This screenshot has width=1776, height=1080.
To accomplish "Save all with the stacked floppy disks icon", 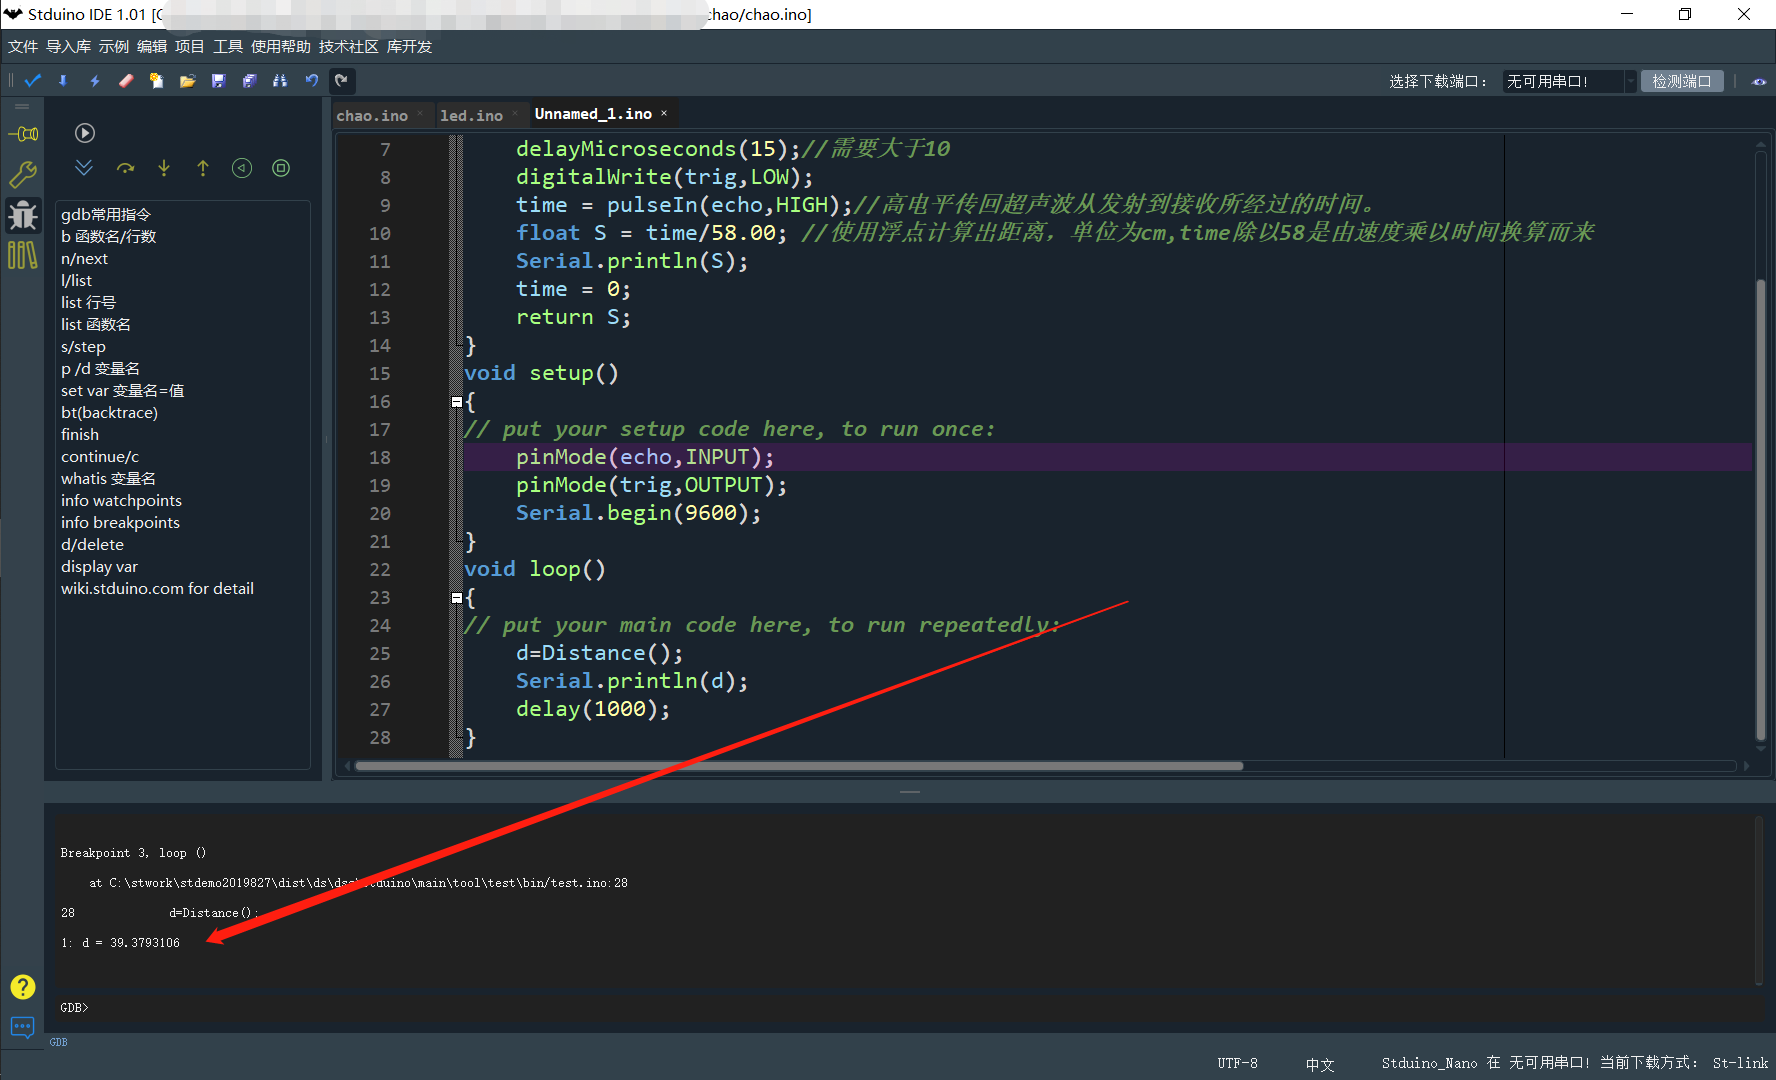I will [x=249, y=81].
